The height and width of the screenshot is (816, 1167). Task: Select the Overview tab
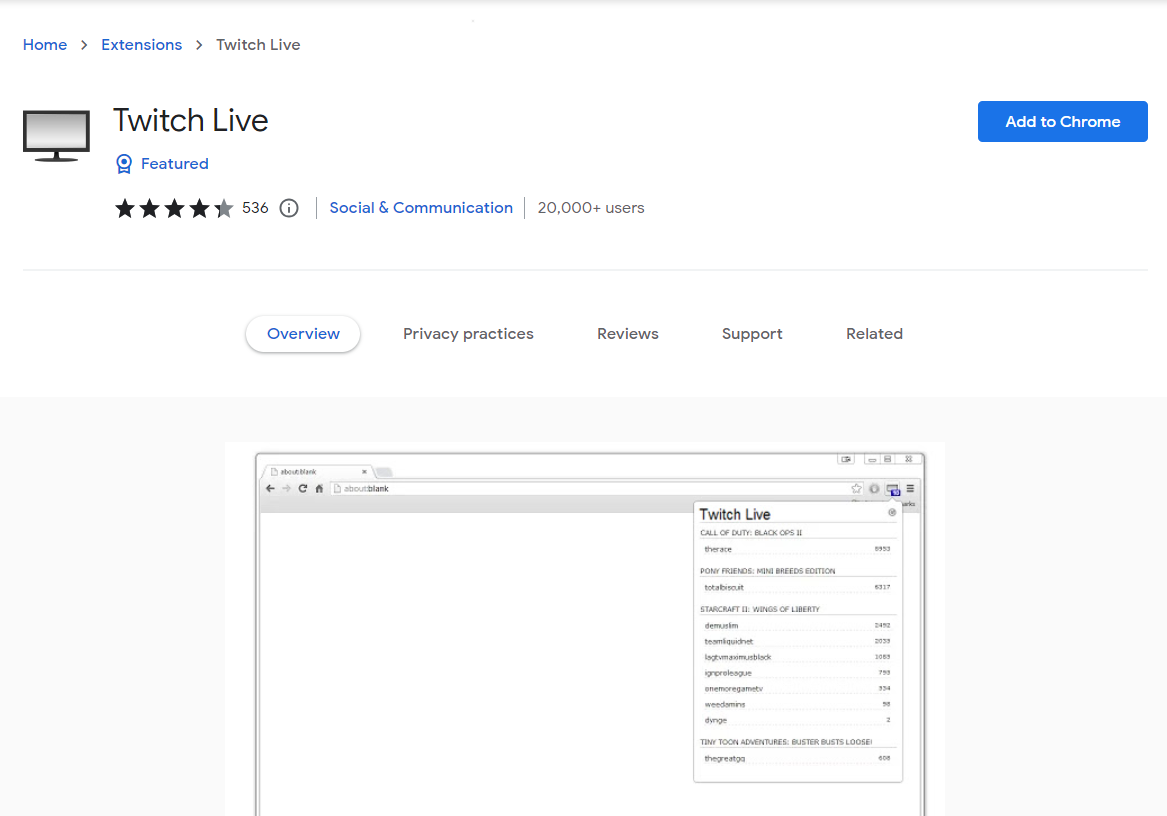click(x=302, y=333)
